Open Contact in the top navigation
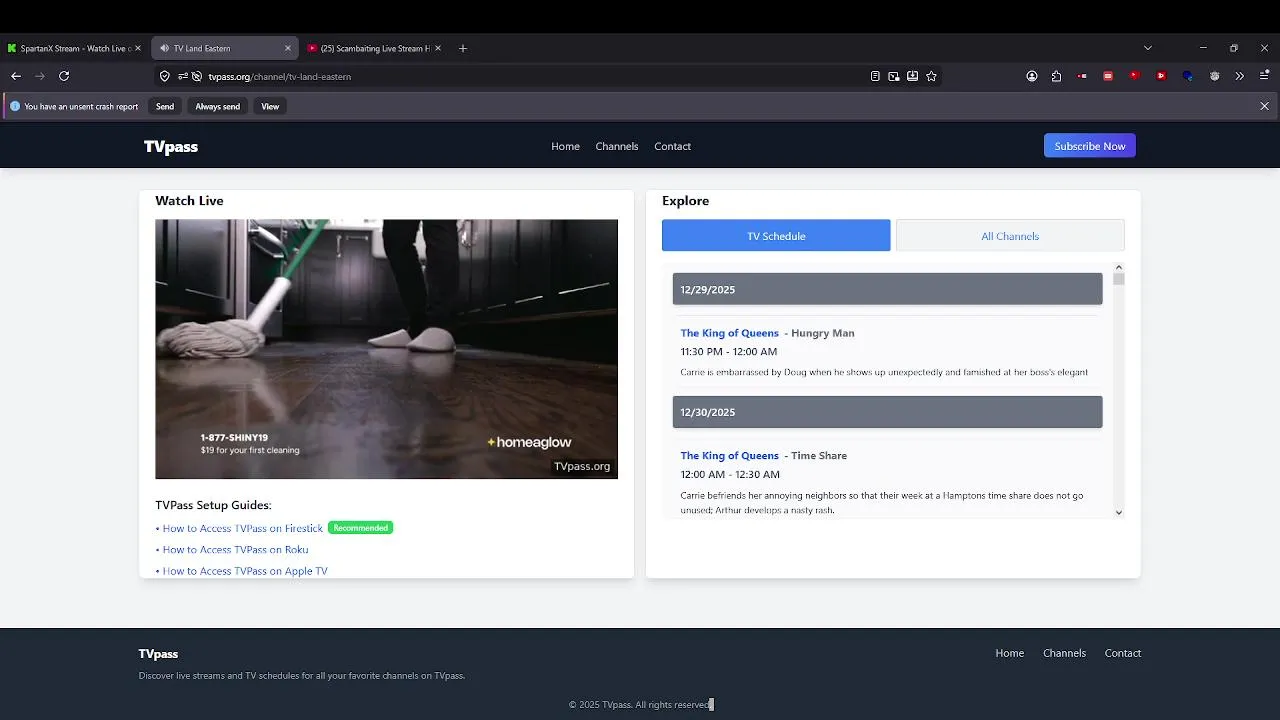The image size is (1280, 720). click(x=673, y=146)
